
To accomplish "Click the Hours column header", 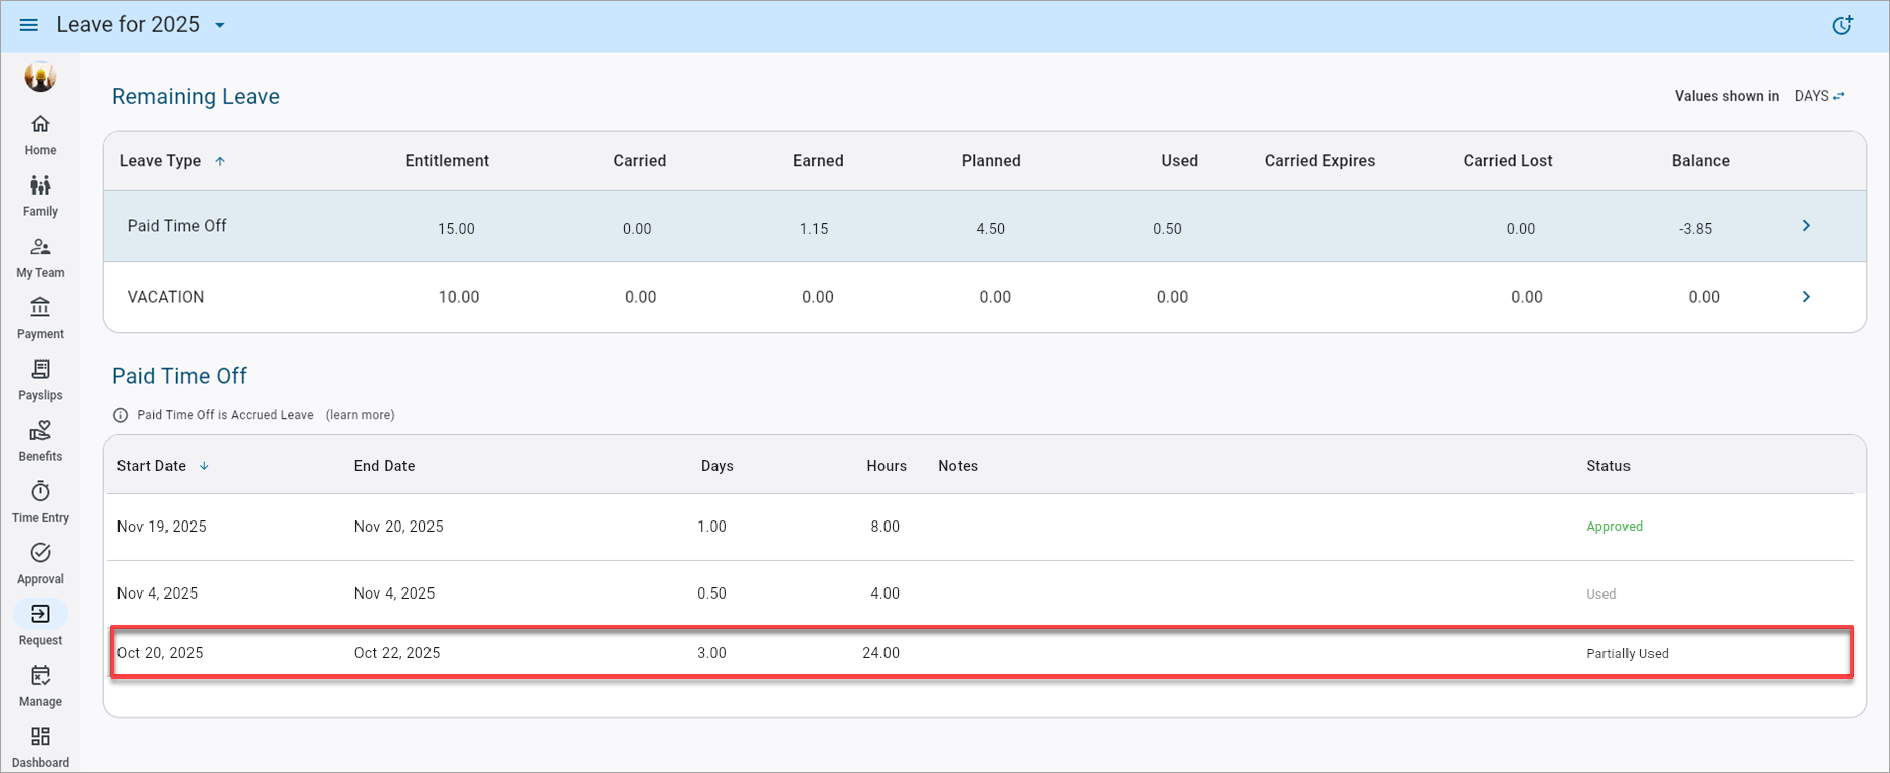I will click(x=886, y=466).
